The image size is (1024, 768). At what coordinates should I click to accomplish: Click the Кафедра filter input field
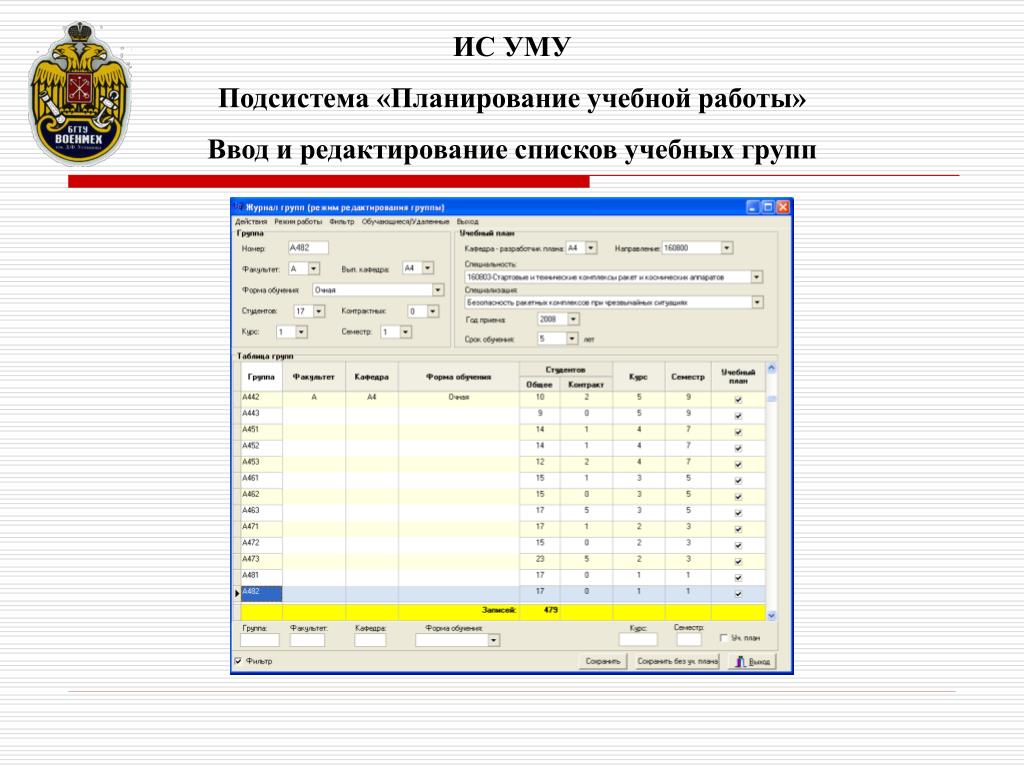tap(370, 640)
